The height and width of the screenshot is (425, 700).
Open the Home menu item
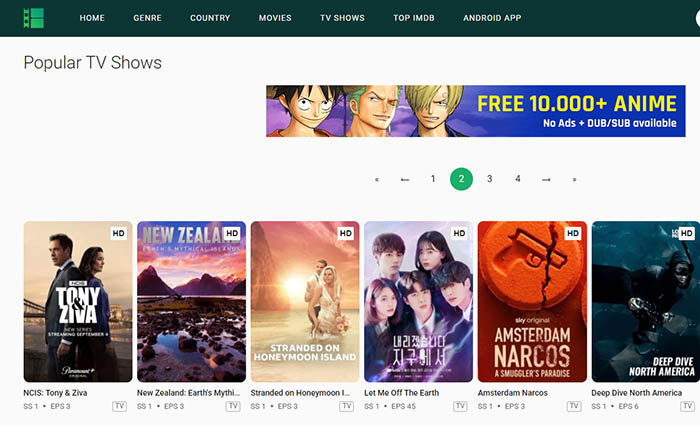click(92, 18)
